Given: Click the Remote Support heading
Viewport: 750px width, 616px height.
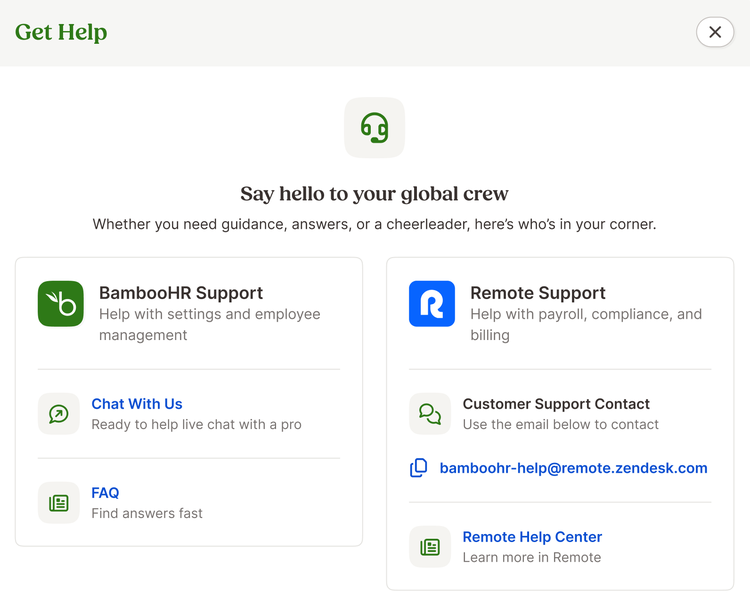Looking at the screenshot, I should pos(538,293).
